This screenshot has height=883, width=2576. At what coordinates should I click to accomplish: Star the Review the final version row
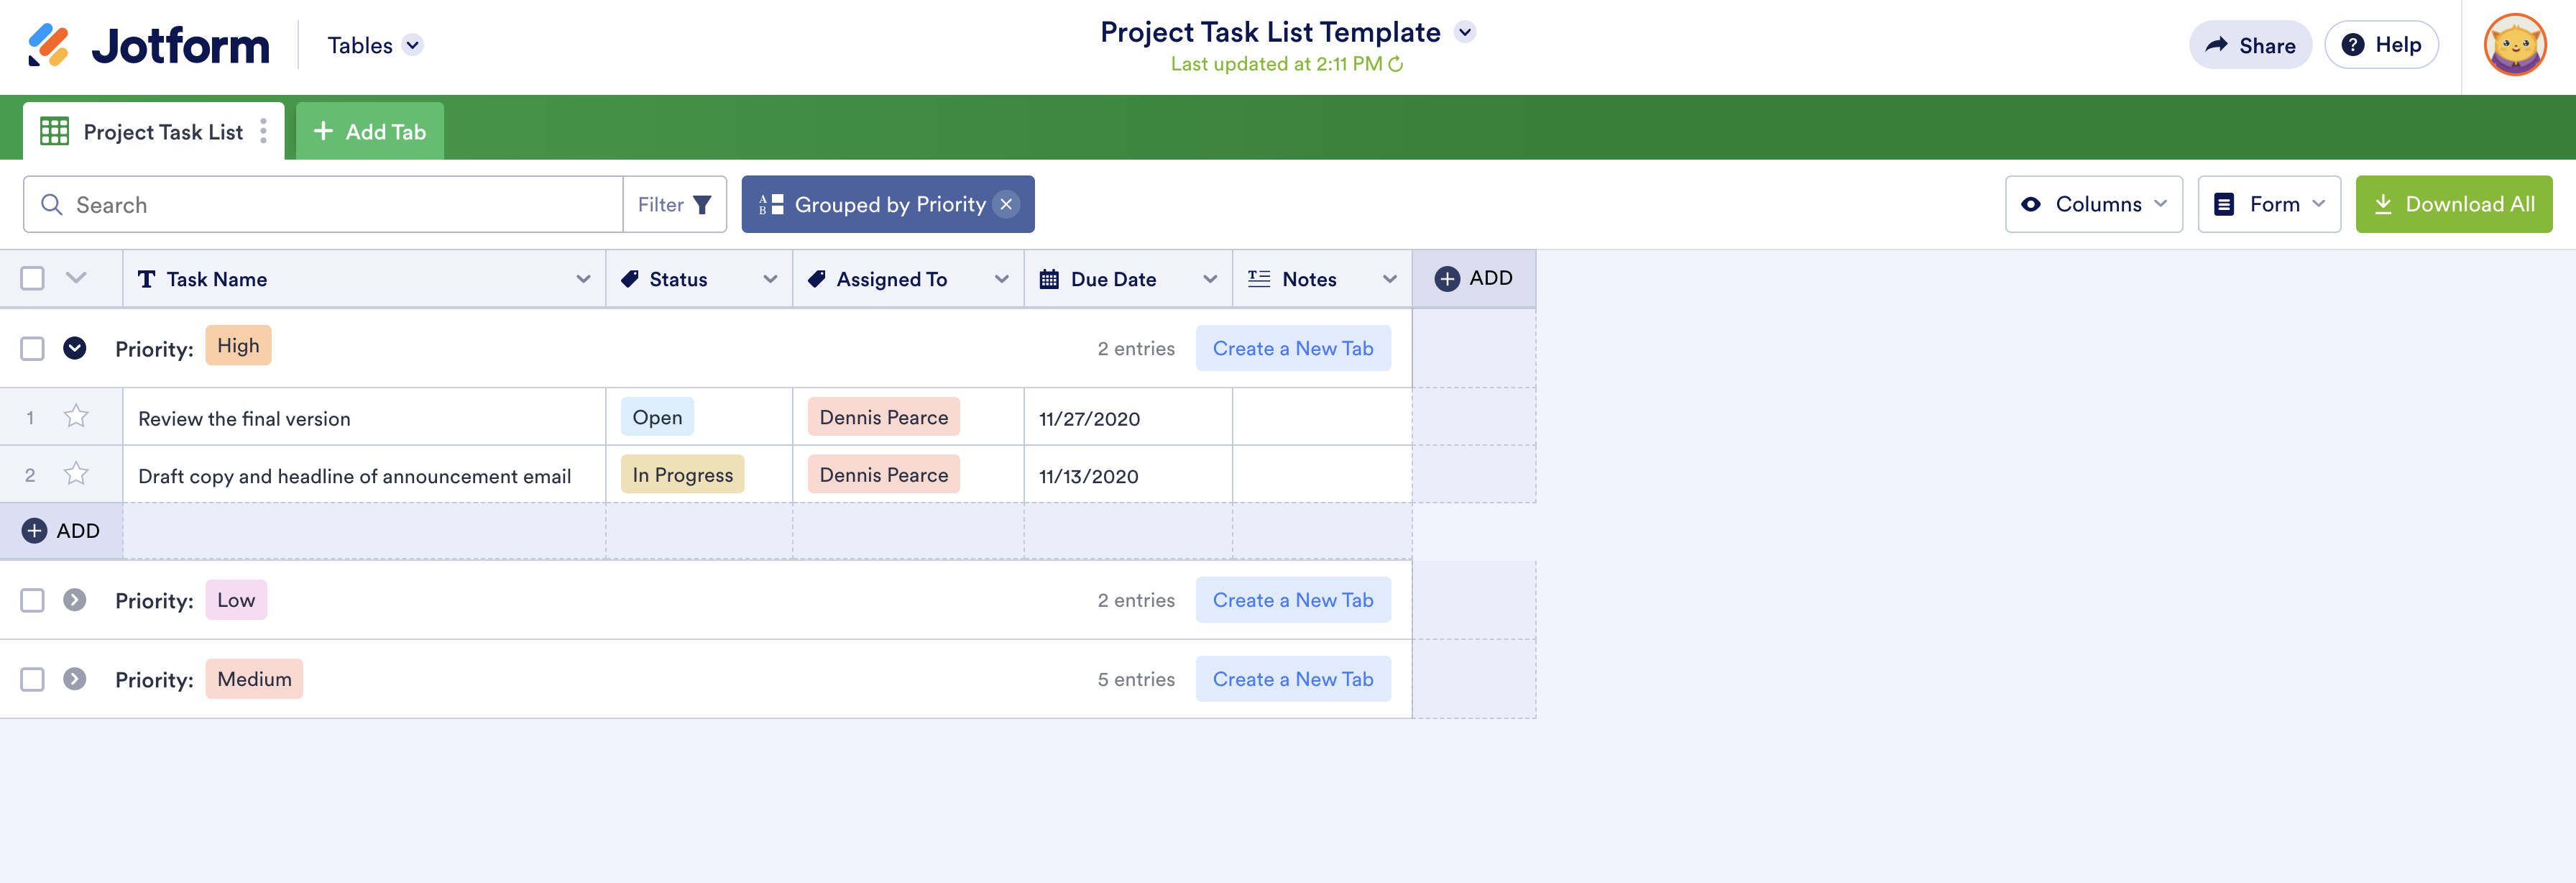76,417
